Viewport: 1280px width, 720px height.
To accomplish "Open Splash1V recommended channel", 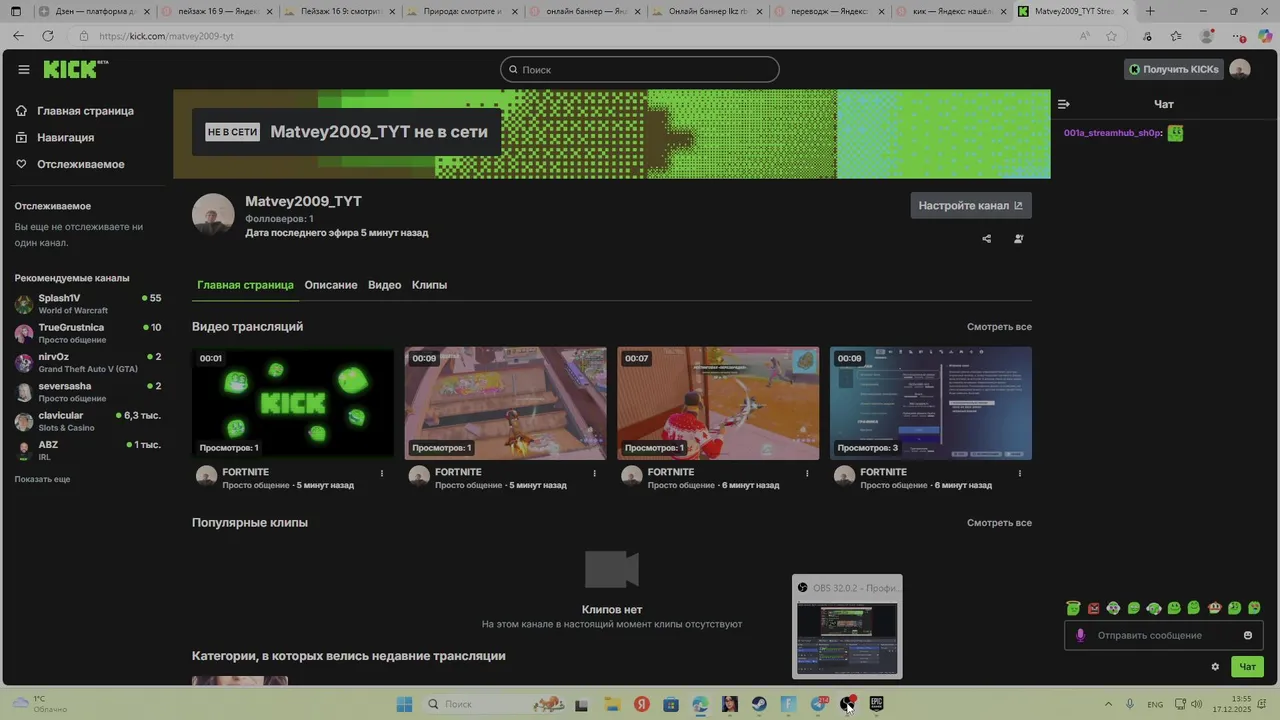I will (x=87, y=304).
